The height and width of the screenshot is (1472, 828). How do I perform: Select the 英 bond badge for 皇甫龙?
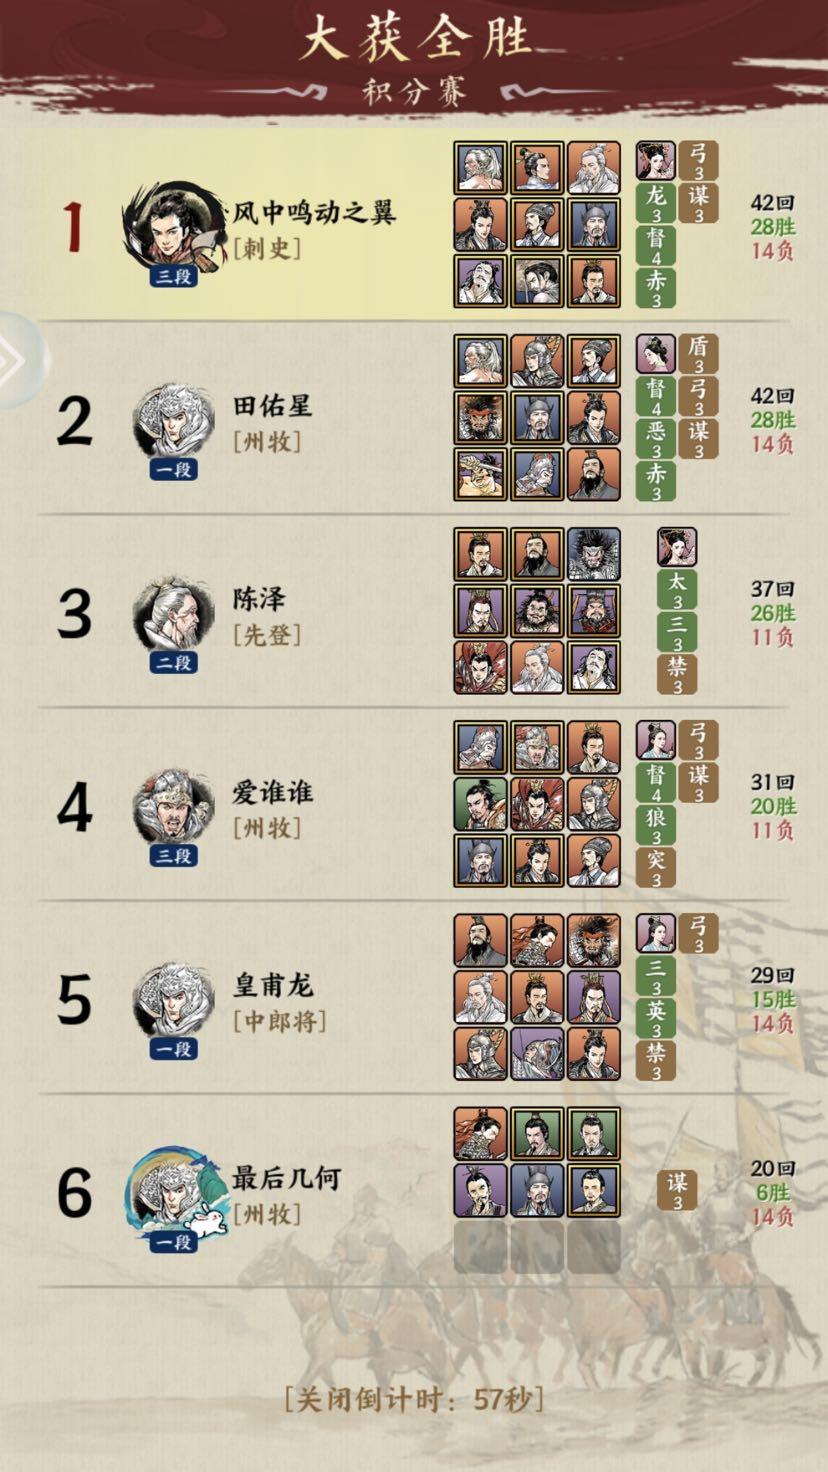coord(656,1018)
